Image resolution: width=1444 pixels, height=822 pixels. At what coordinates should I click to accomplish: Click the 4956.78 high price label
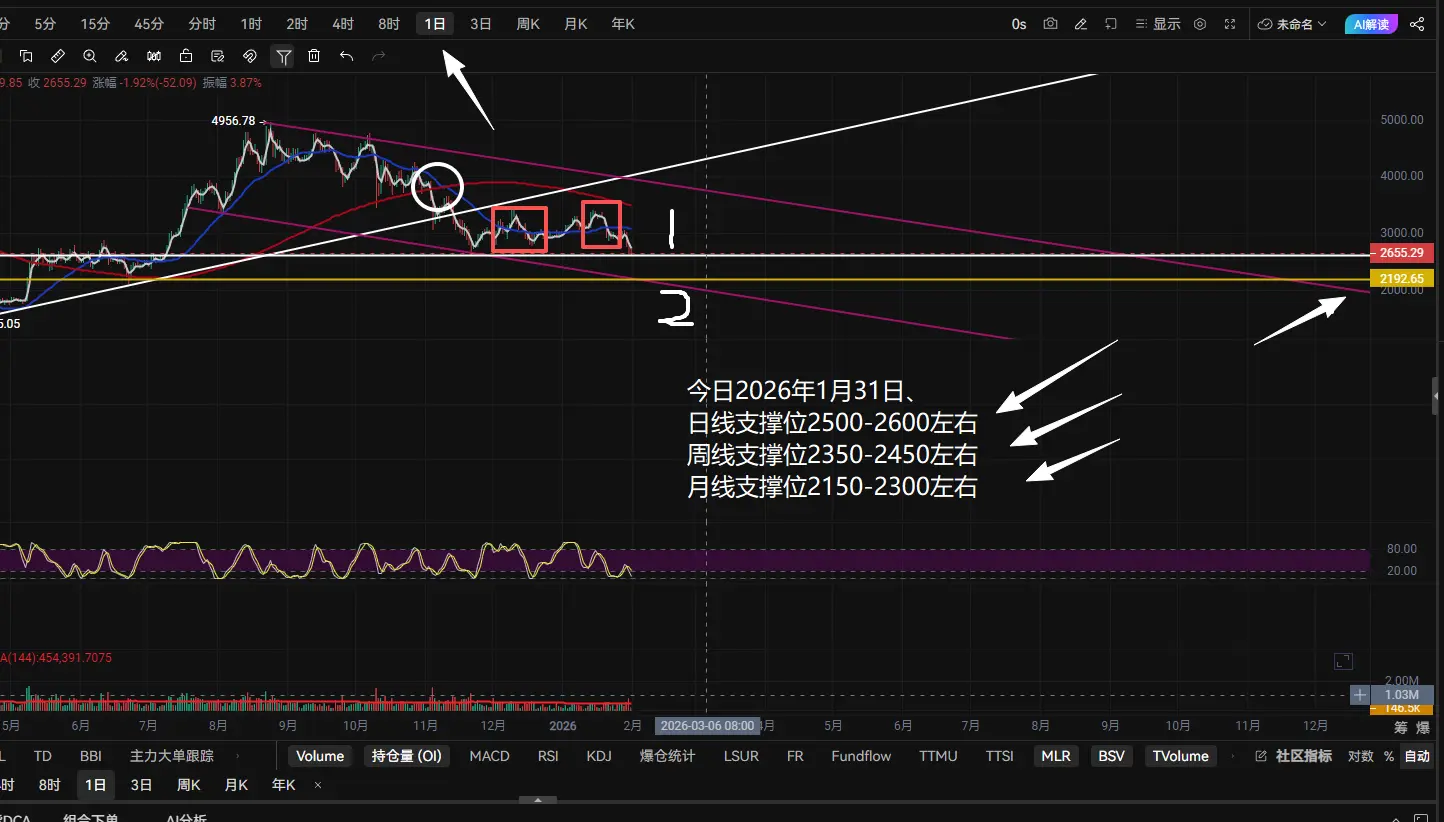(235, 121)
